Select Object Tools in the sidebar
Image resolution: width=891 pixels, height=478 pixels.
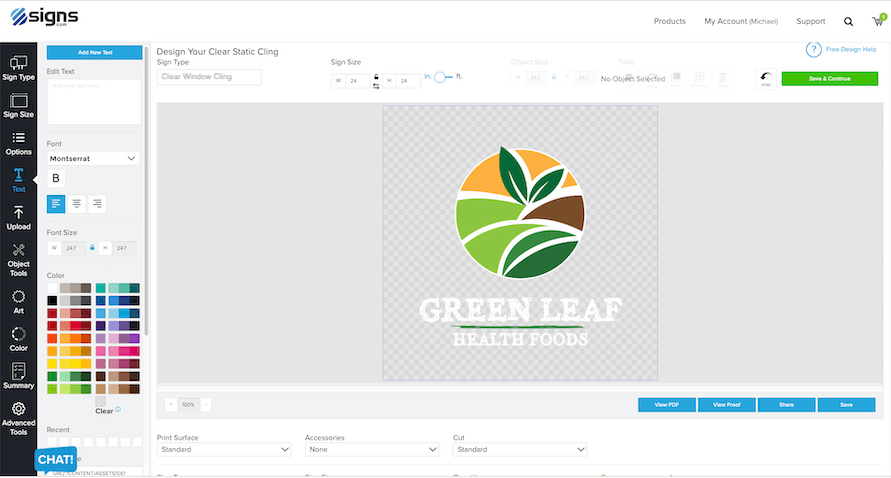(x=18, y=260)
